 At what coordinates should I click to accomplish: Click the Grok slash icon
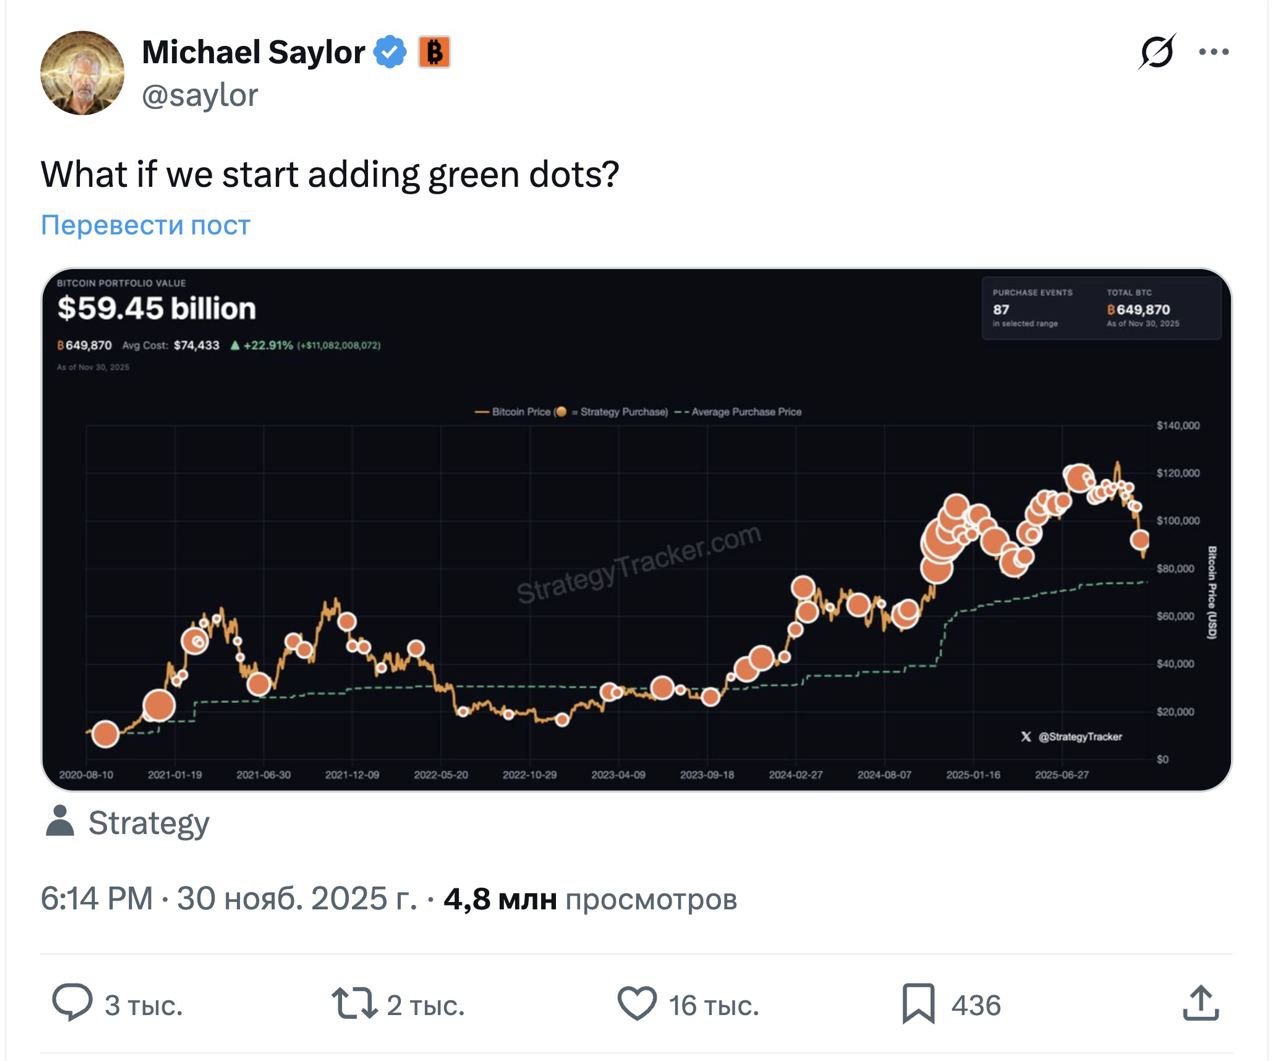point(1157,52)
